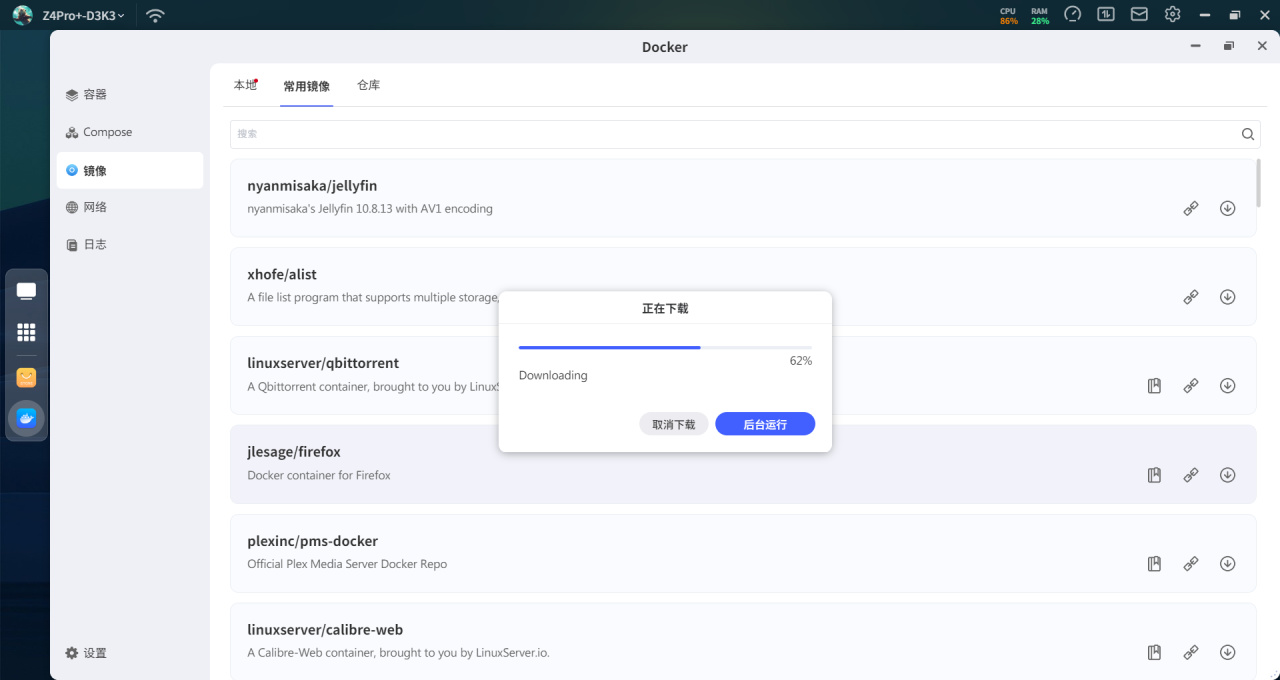Image resolution: width=1280 pixels, height=680 pixels.
Task: Open the link icon for linuxserver/calibre-web
Action: tap(1191, 652)
